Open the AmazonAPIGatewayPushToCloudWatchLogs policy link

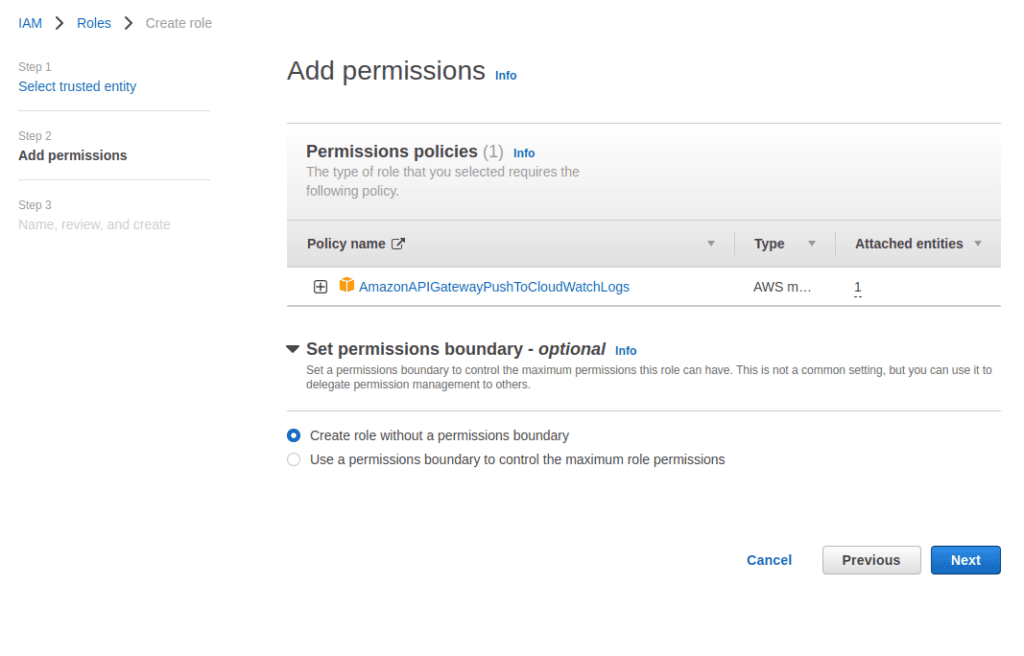494,287
